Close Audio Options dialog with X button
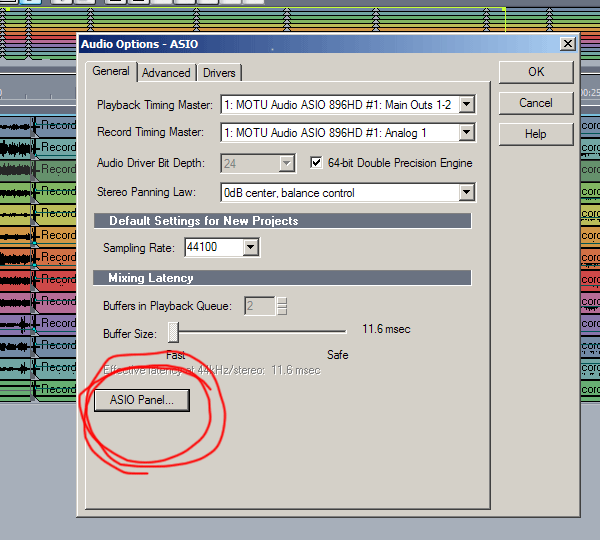Screen dimensions: 600x540 [x=567, y=44]
